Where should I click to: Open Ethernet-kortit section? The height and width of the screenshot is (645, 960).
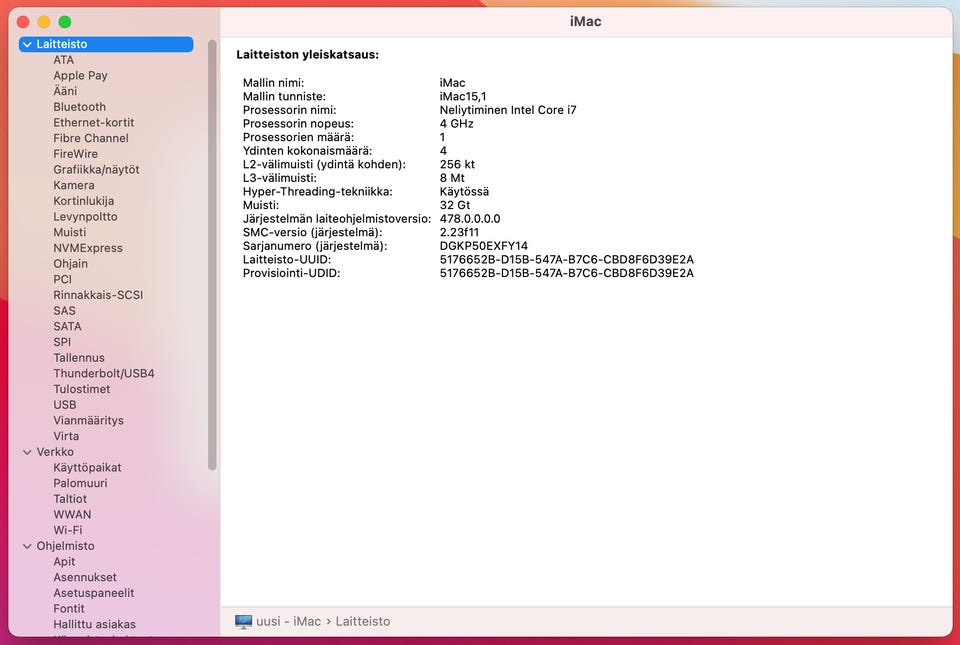coord(94,122)
